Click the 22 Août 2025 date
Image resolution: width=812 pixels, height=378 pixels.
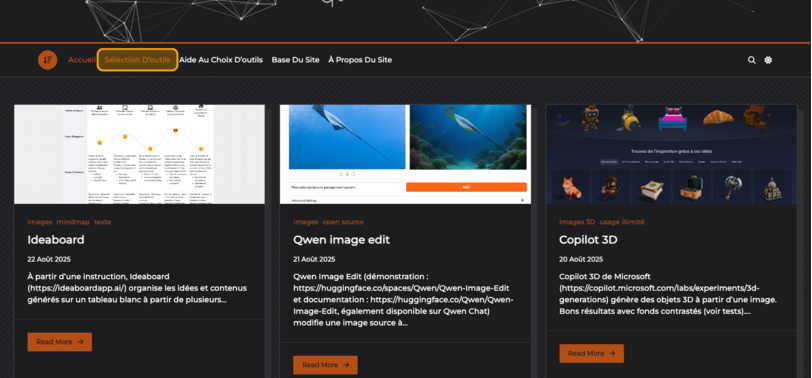pyautogui.click(x=49, y=259)
